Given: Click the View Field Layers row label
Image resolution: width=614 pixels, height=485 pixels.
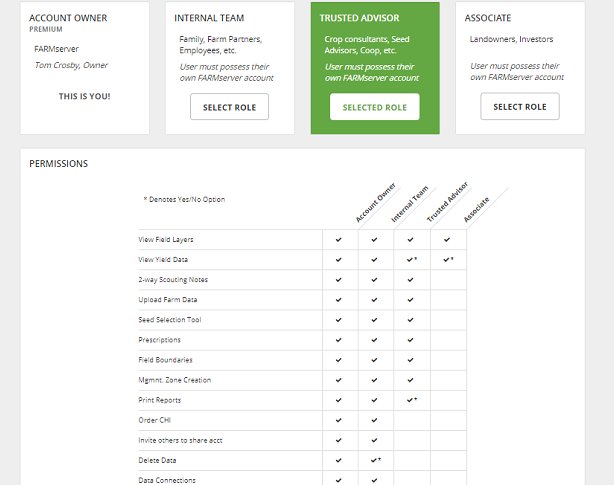Looking at the screenshot, I should (x=166, y=240).
